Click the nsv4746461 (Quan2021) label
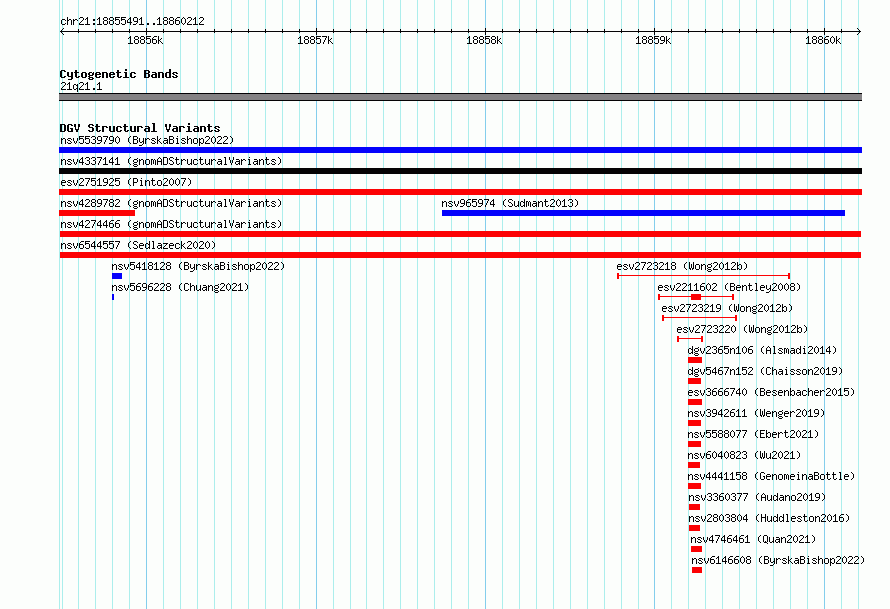 [753, 539]
